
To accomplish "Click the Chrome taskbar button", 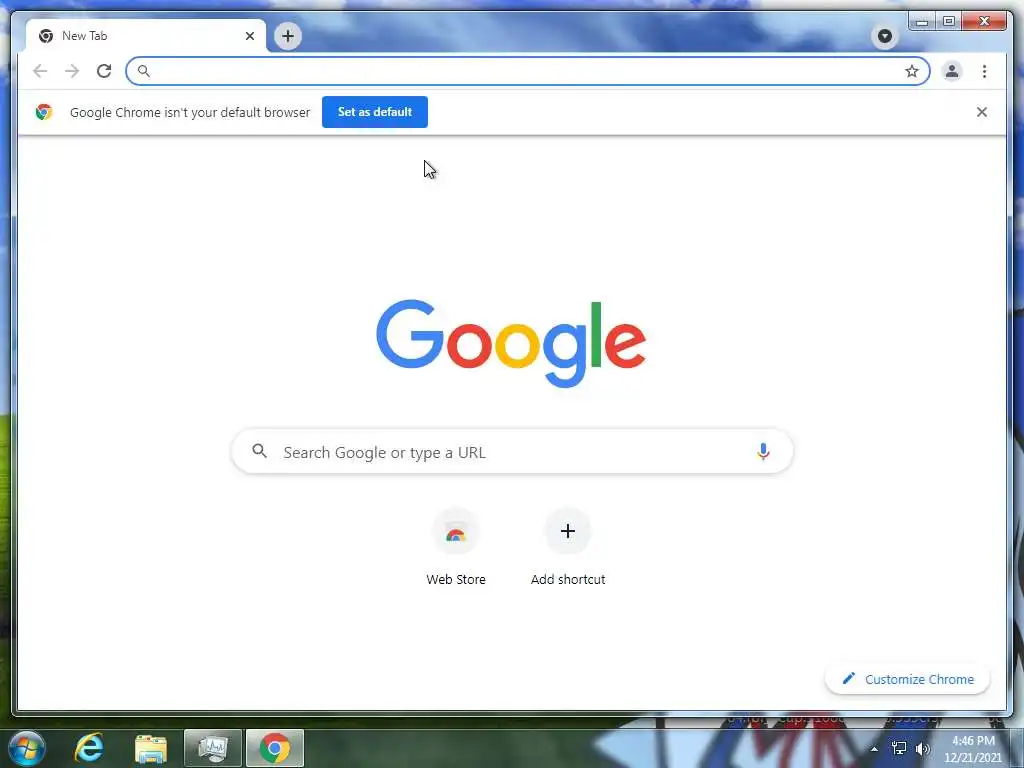I will click(275, 748).
